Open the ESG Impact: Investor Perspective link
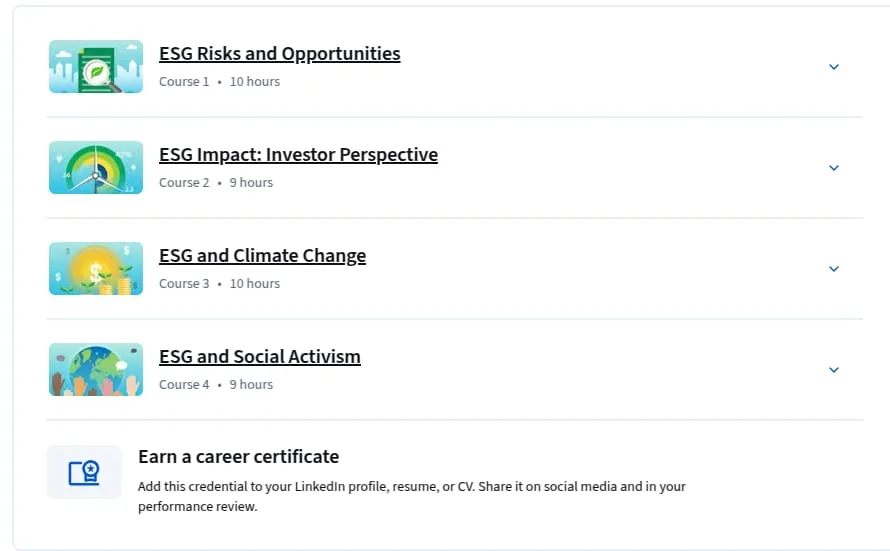The image size is (890, 551). coord(298,154)
